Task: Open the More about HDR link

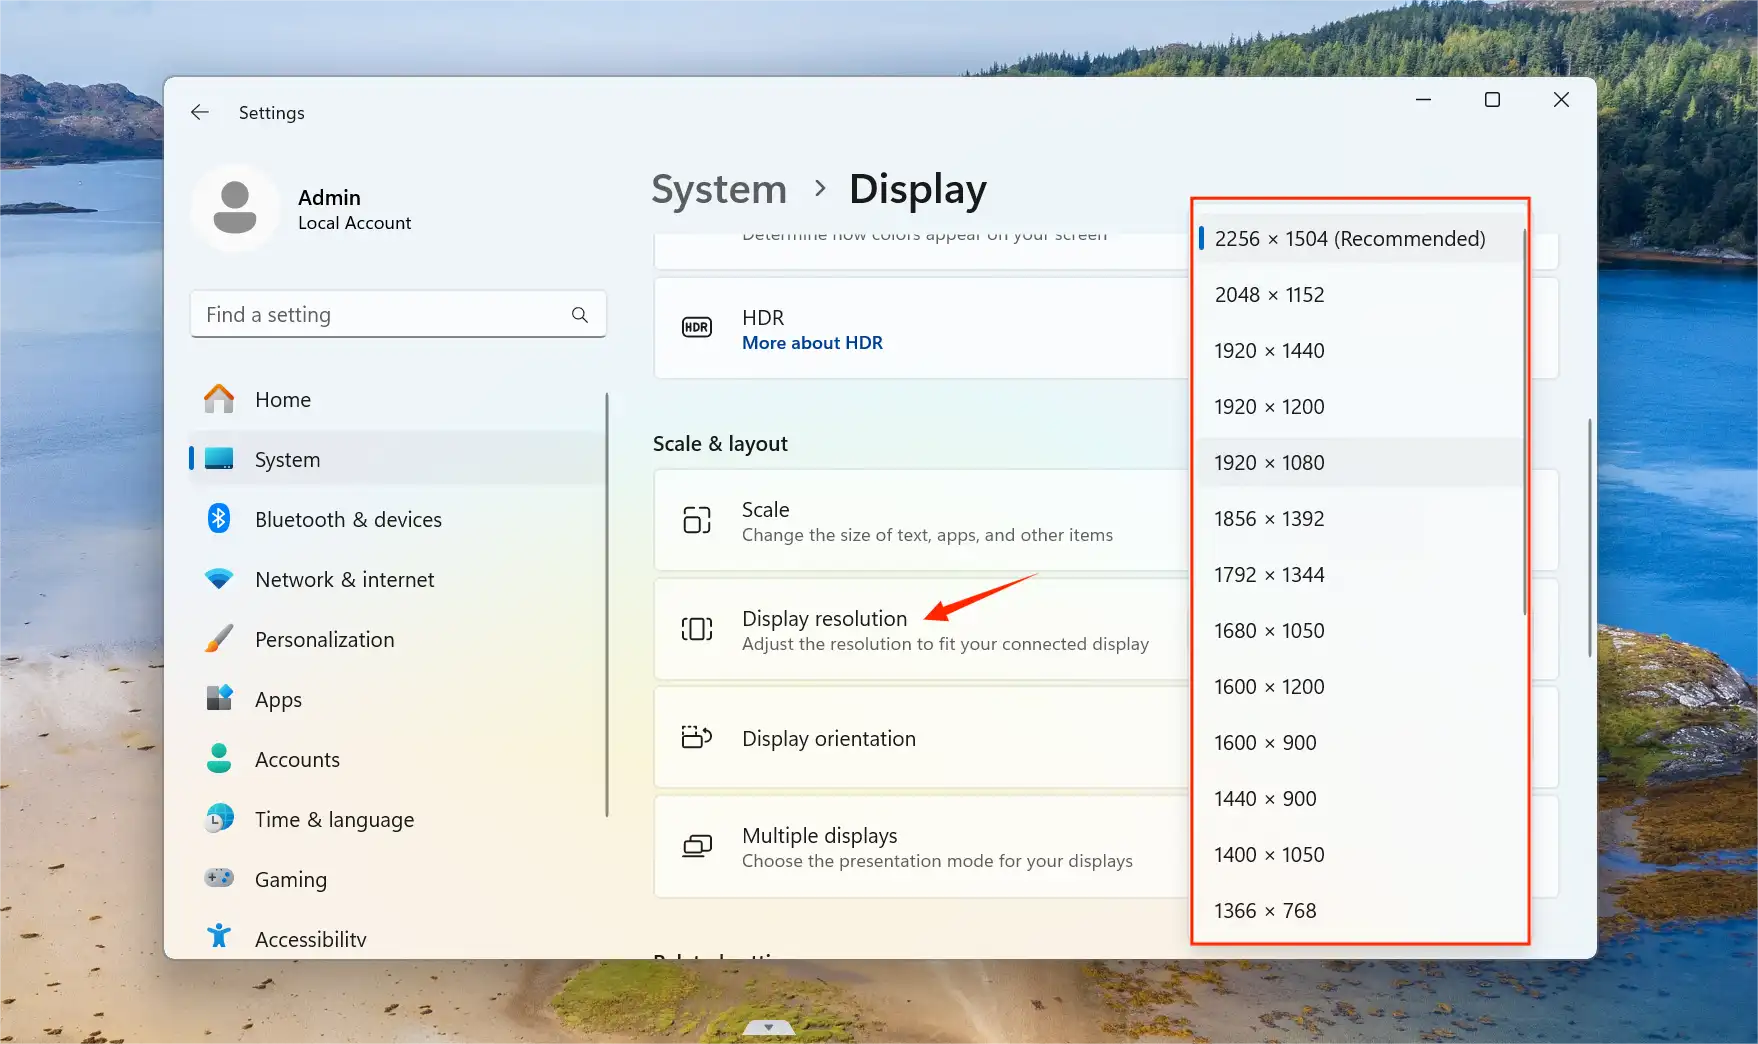Action: click(x=812, y=343)
